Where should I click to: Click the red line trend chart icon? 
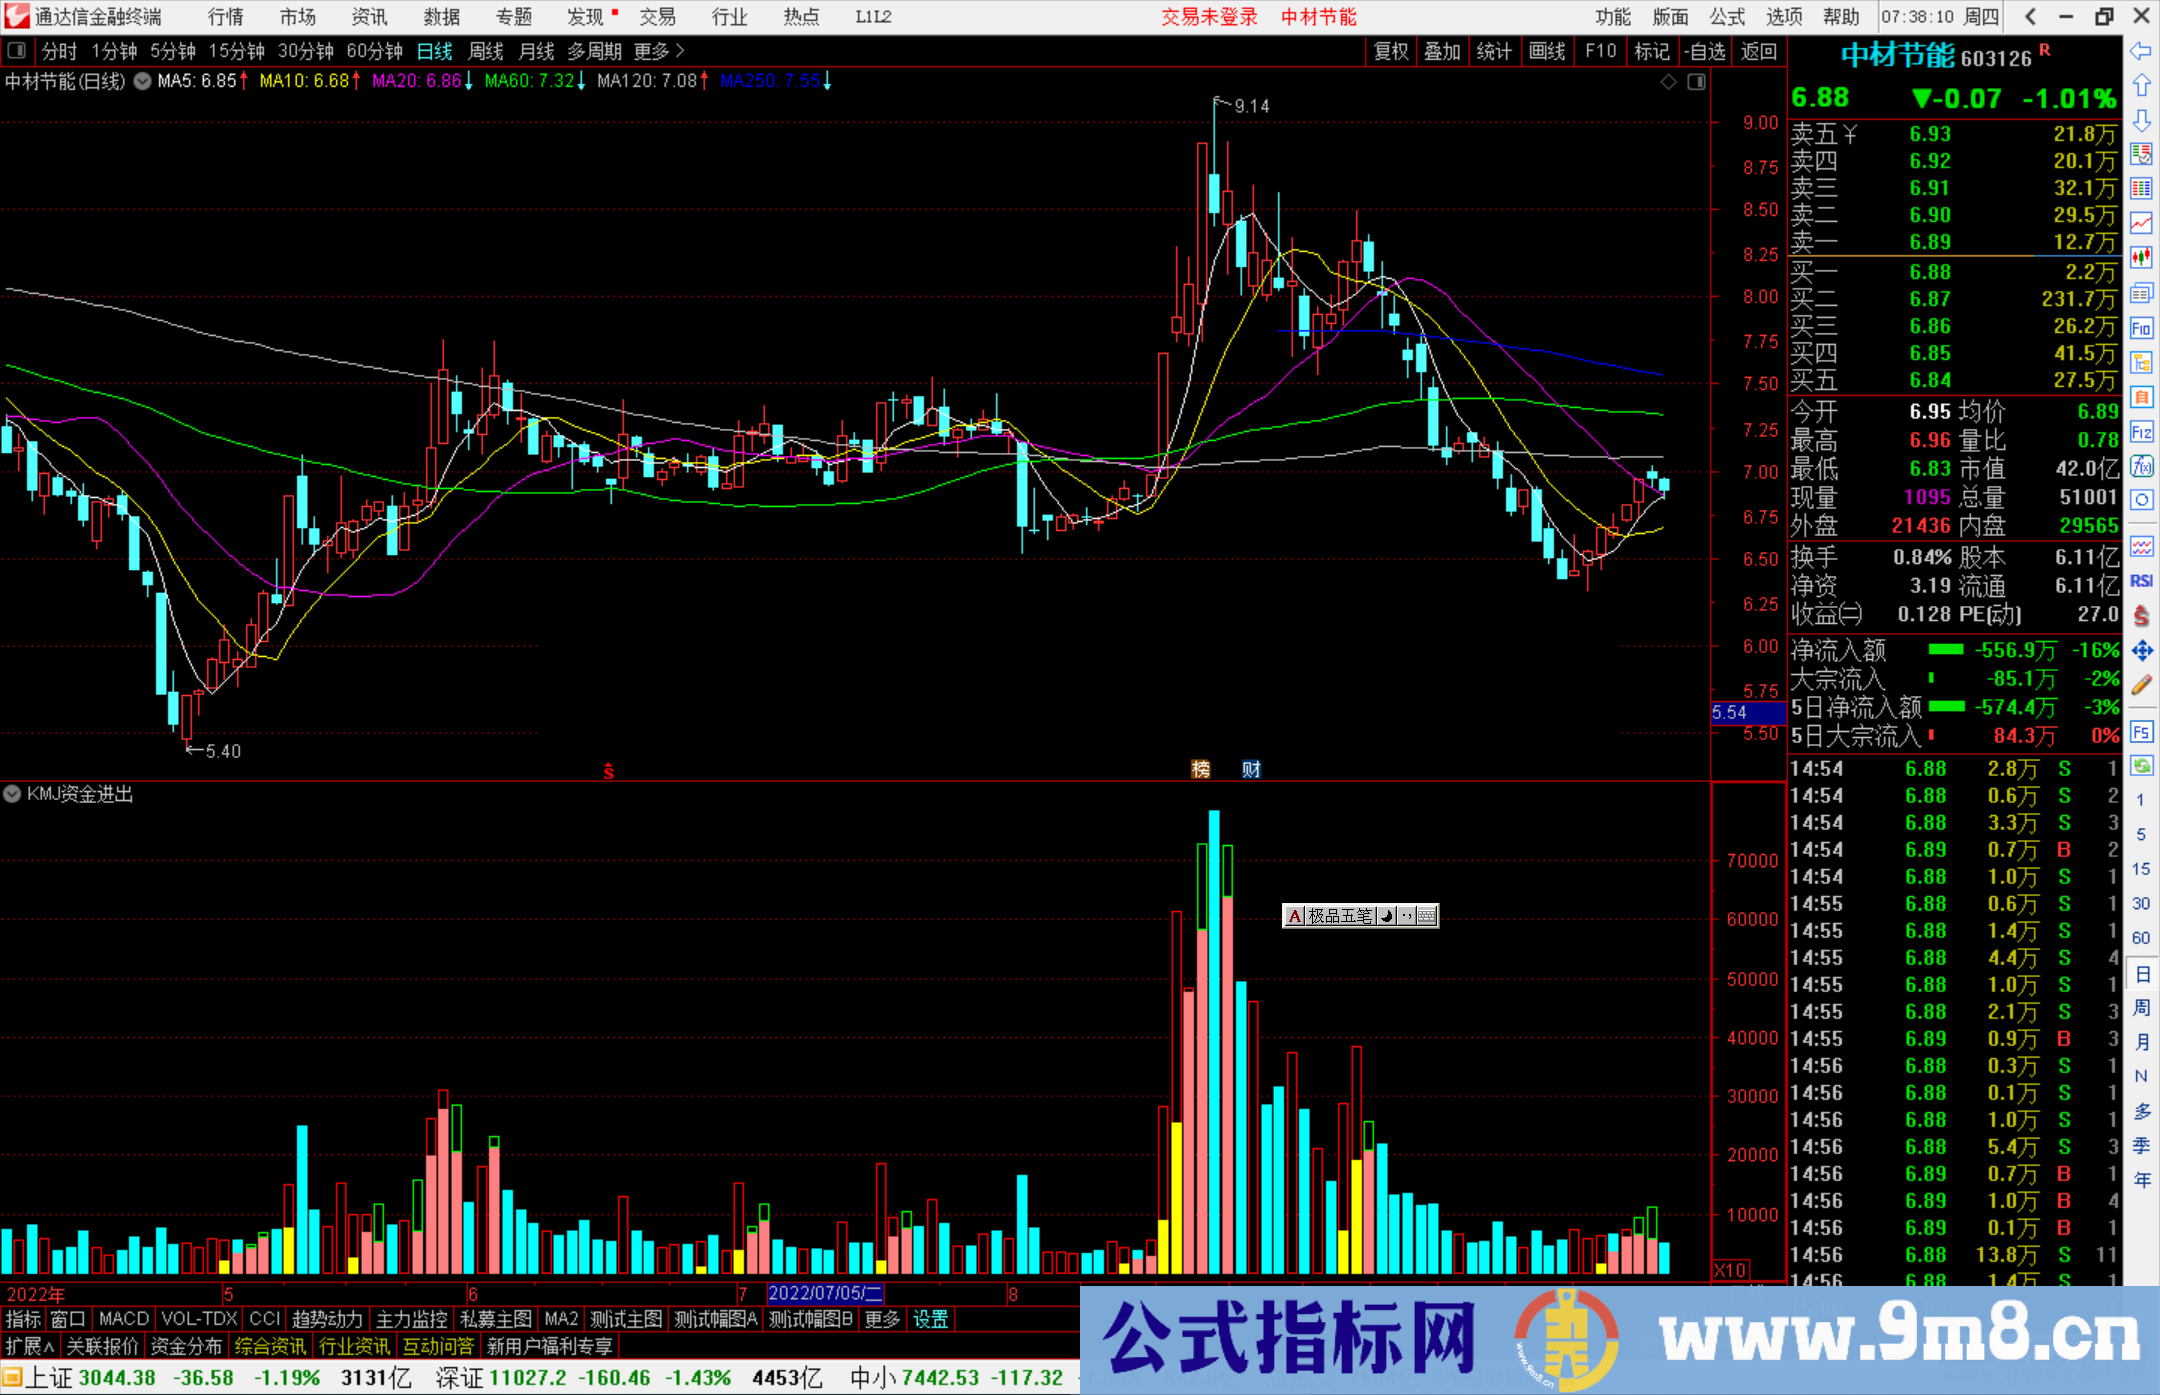(x=2141, y=223)
